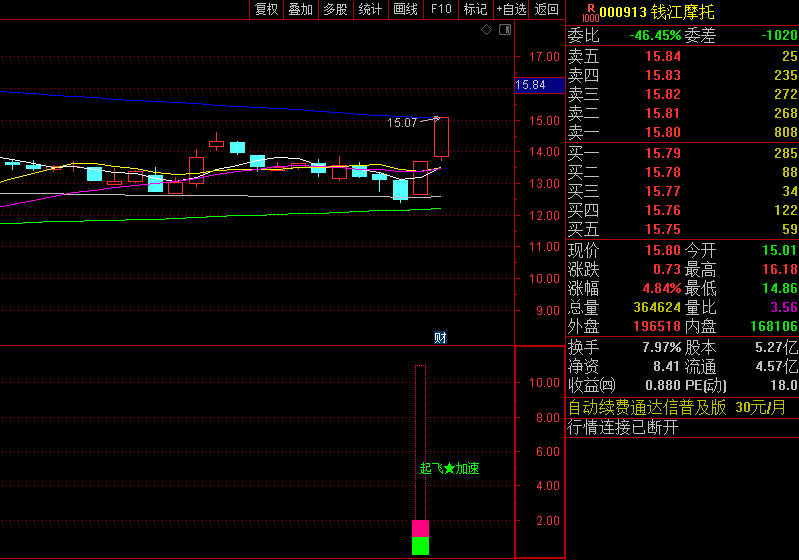This screenshot has height=560, width=799.
Task: Click 返回 to go back
Action: tap(547, 9)
